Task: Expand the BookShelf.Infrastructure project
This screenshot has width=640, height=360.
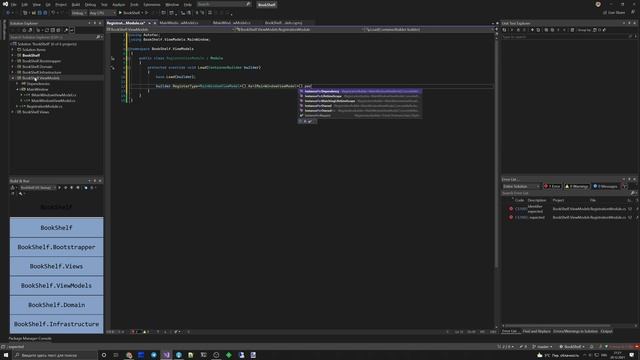Action: pos(12,72)
